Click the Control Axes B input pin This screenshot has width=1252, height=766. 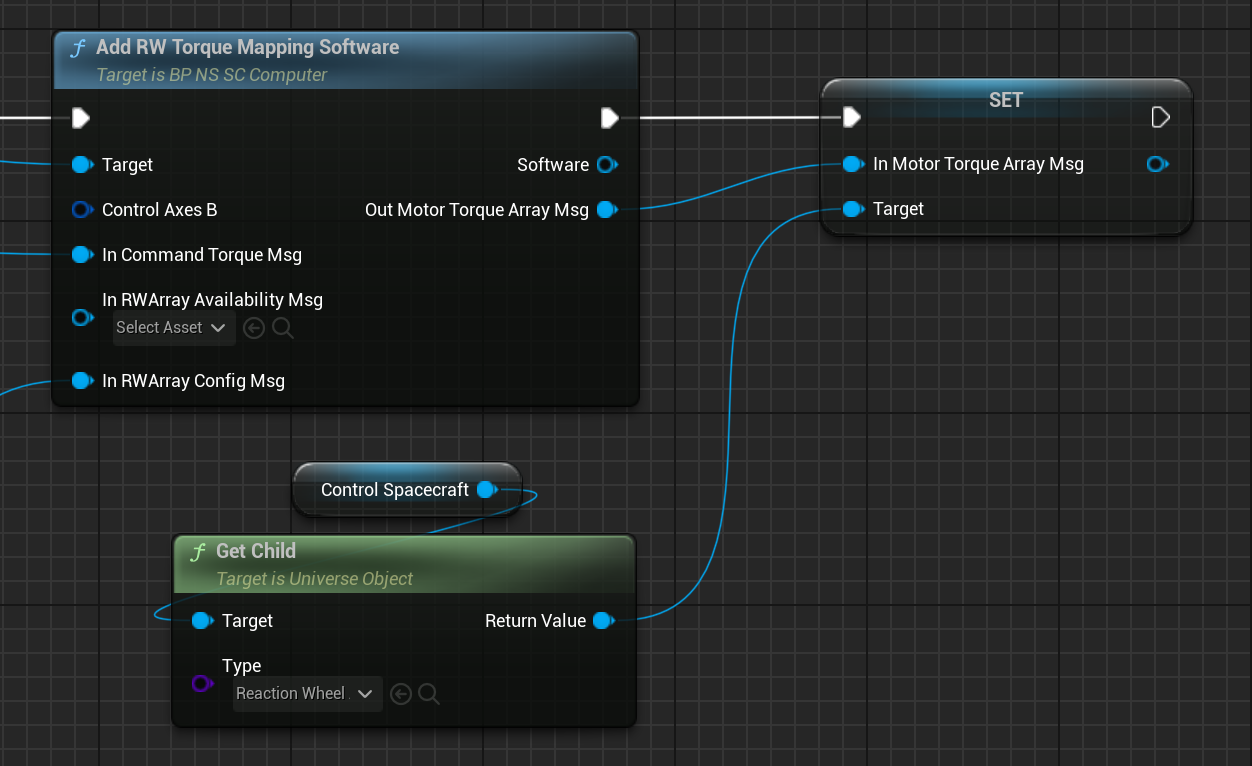82,210
